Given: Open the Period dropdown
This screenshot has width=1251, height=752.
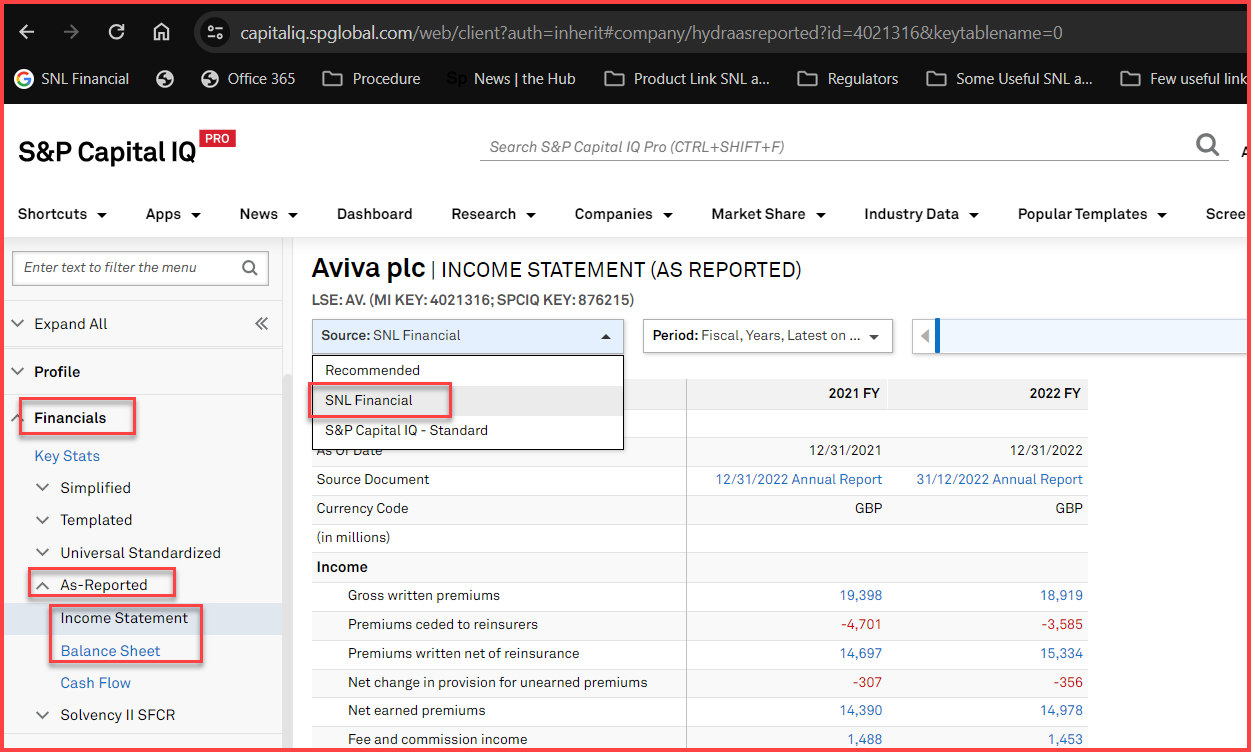Looking at the screenshot, I should (767, 336).
